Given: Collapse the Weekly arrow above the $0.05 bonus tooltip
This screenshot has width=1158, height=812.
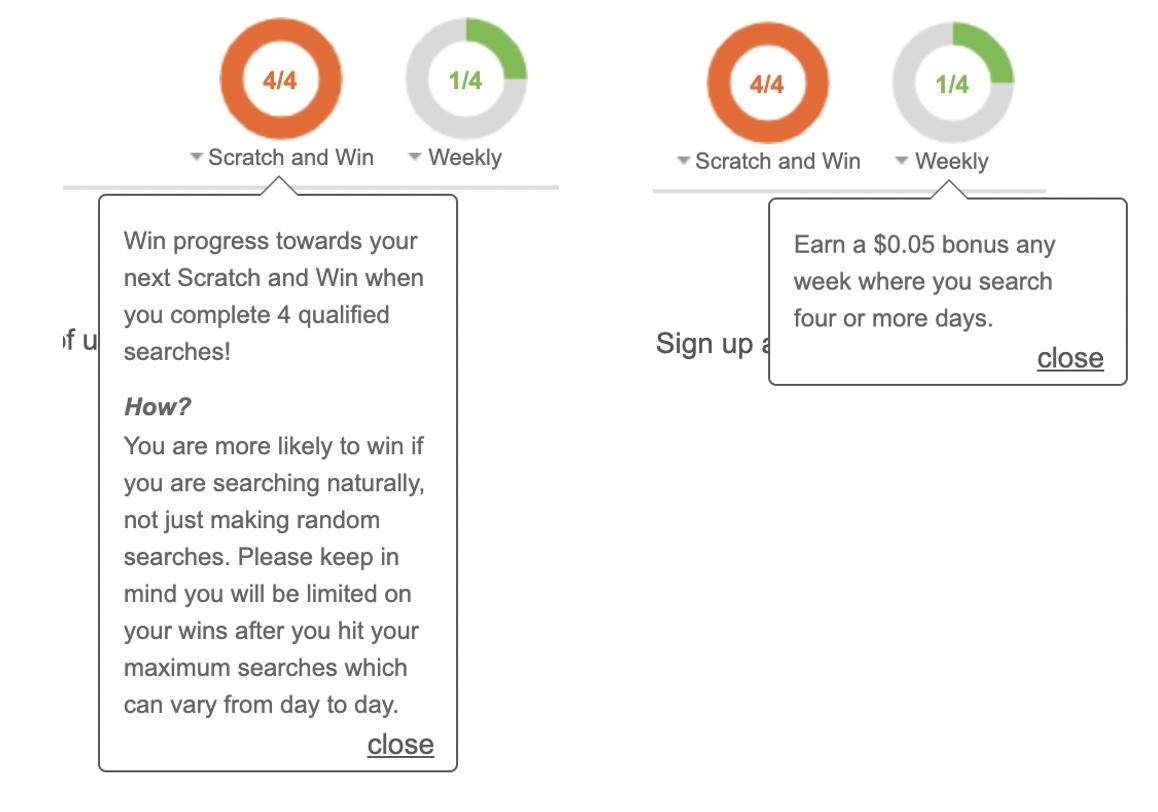Looking at the screenshot, I should click(902, 162).
